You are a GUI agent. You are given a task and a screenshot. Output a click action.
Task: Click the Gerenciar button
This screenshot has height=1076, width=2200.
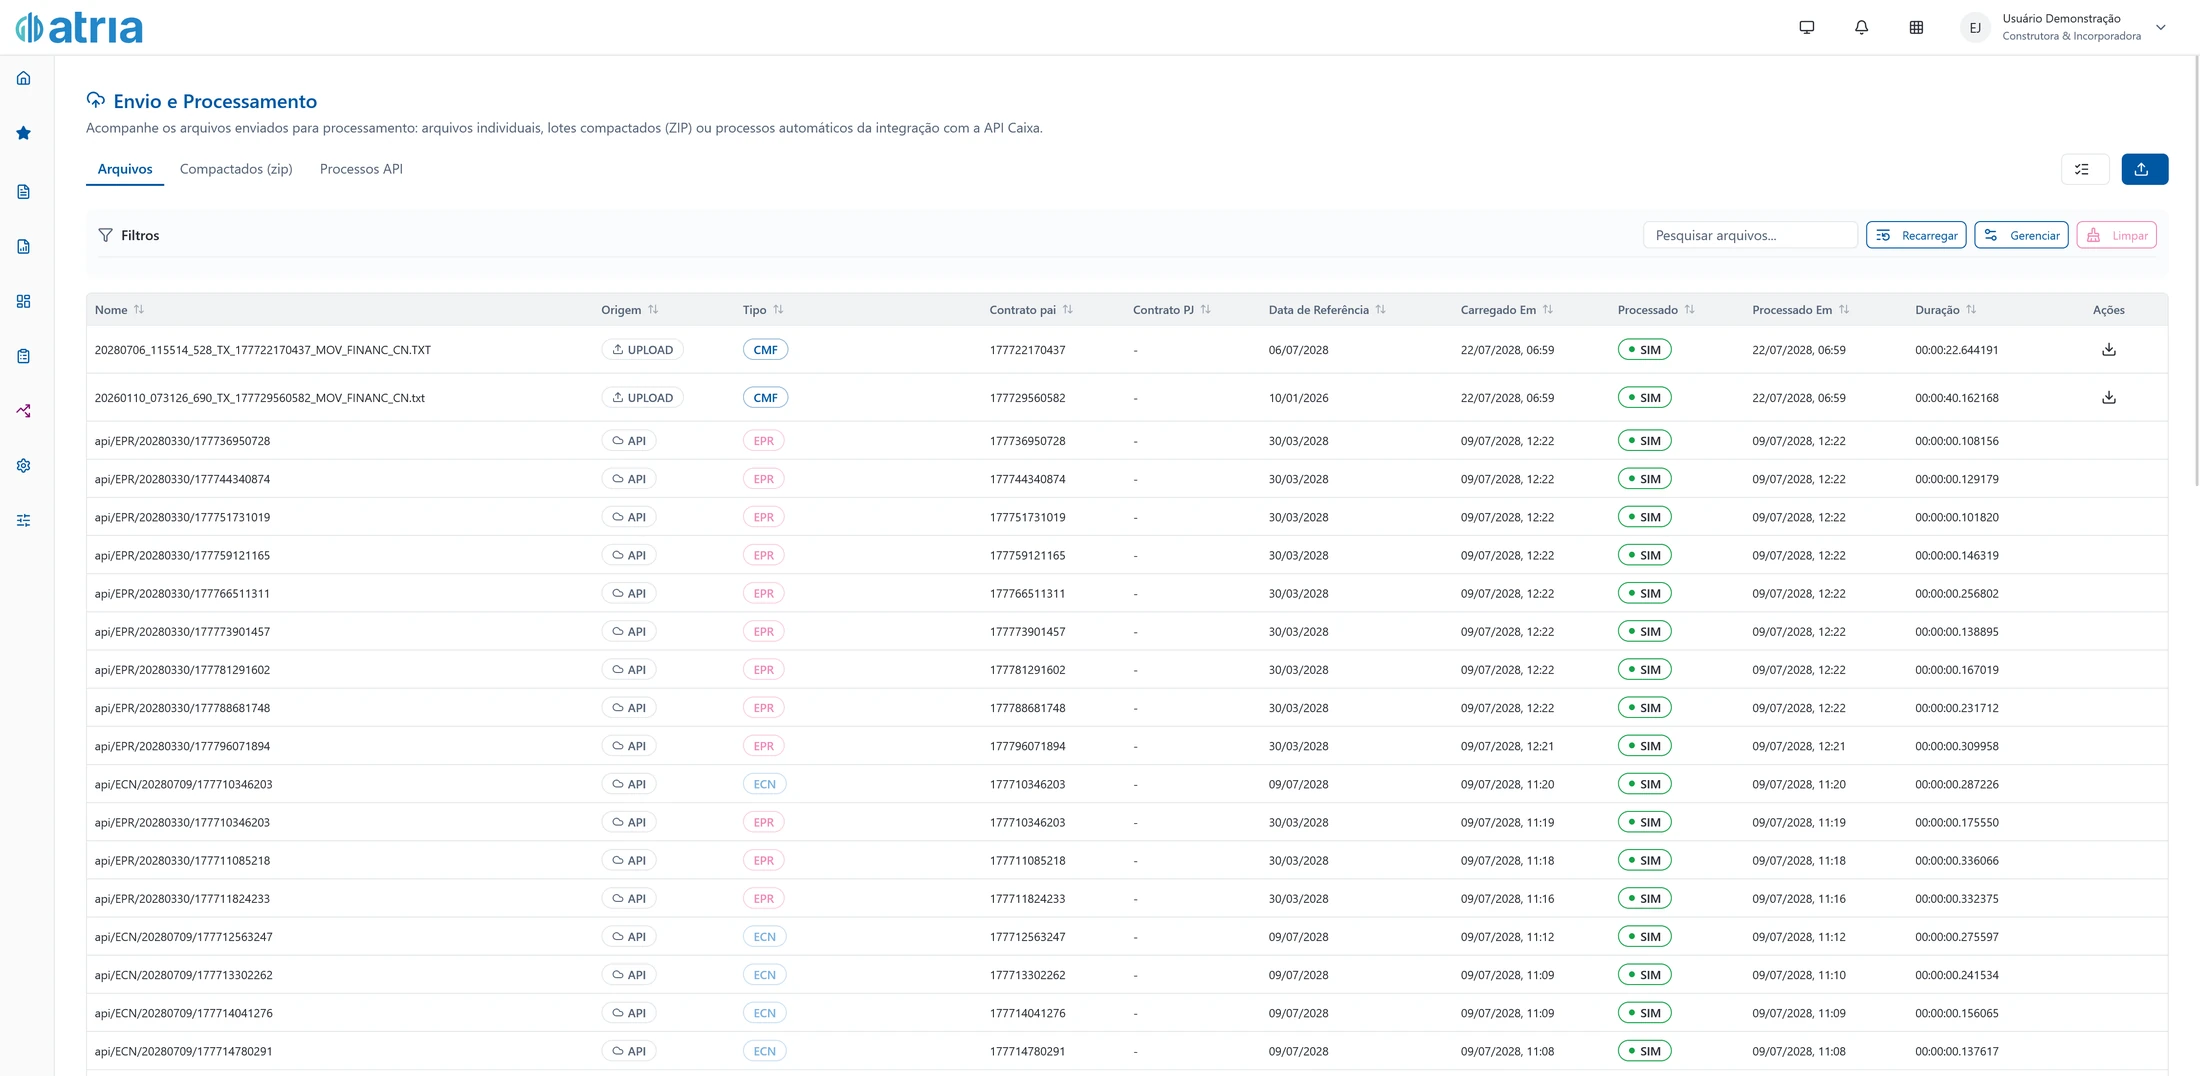point(2021,236)
